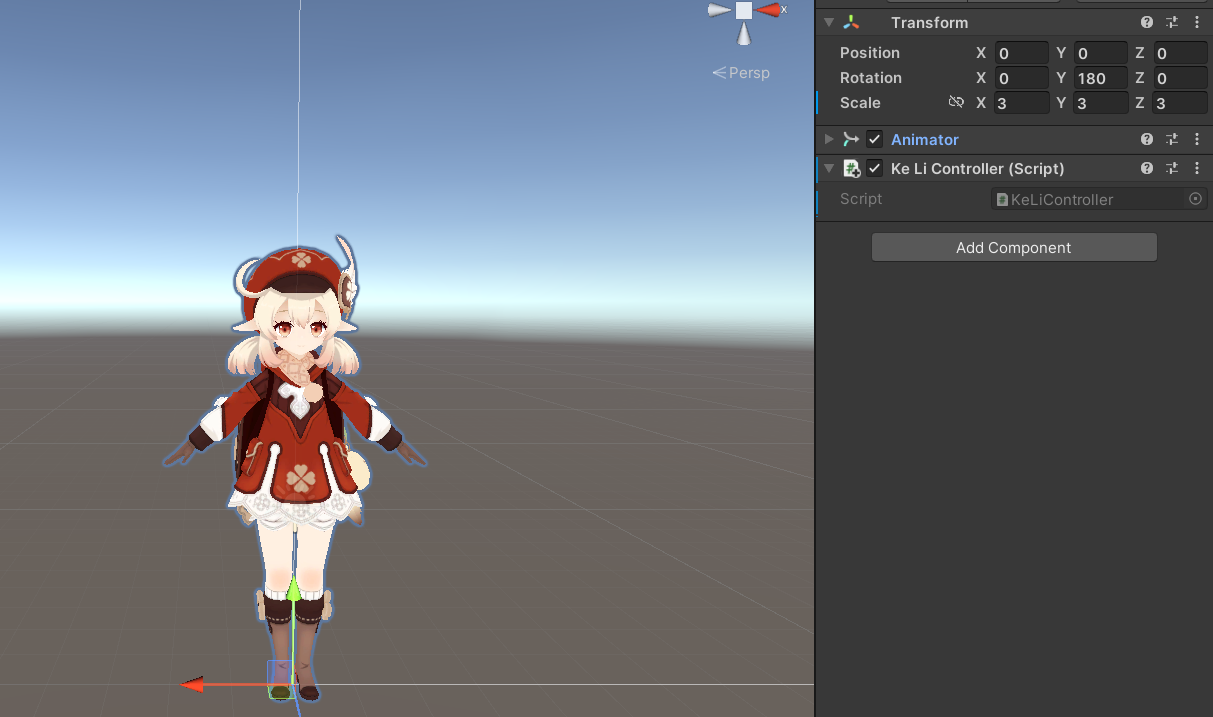Click the Animator component icon
This screenshot has height=717, width=1213.
click(x=851, y=139)
